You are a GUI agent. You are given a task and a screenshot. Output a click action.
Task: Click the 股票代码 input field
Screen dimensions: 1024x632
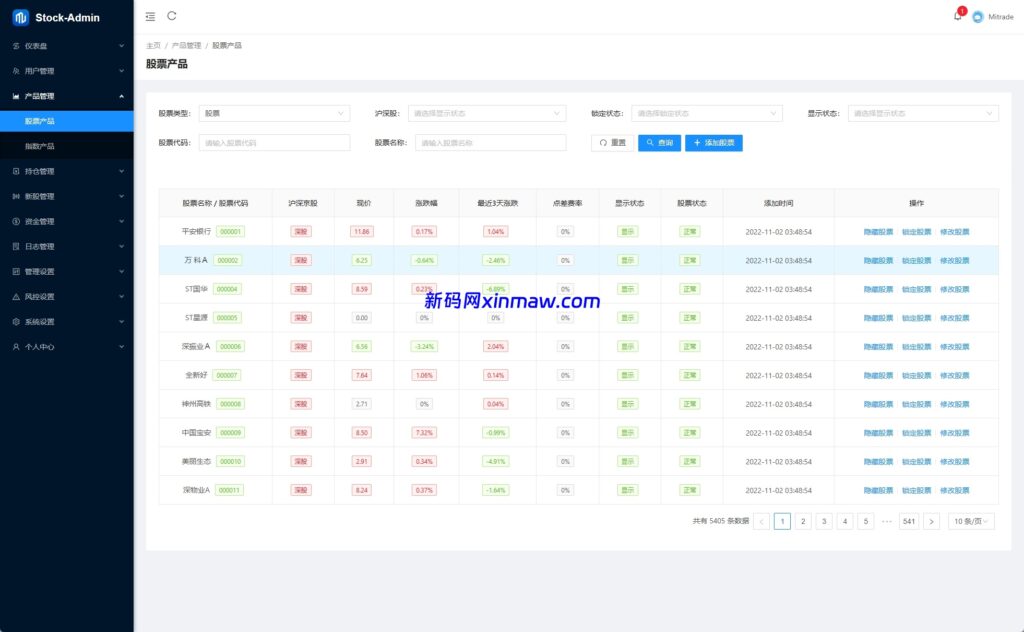click(274, 143)
